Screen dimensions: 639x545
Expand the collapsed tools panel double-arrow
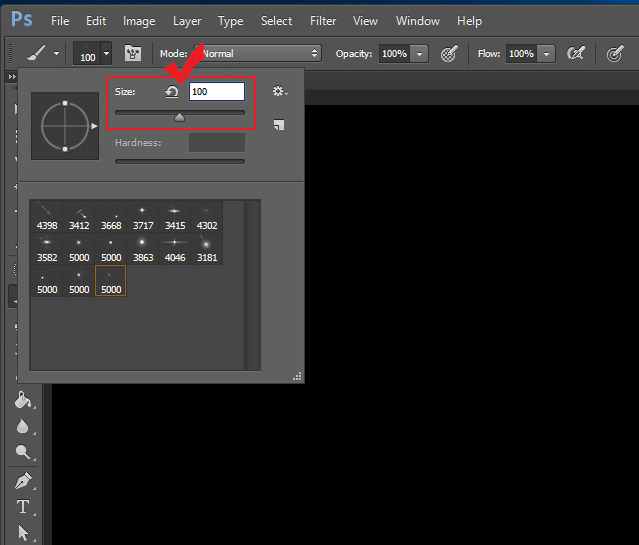12,76
